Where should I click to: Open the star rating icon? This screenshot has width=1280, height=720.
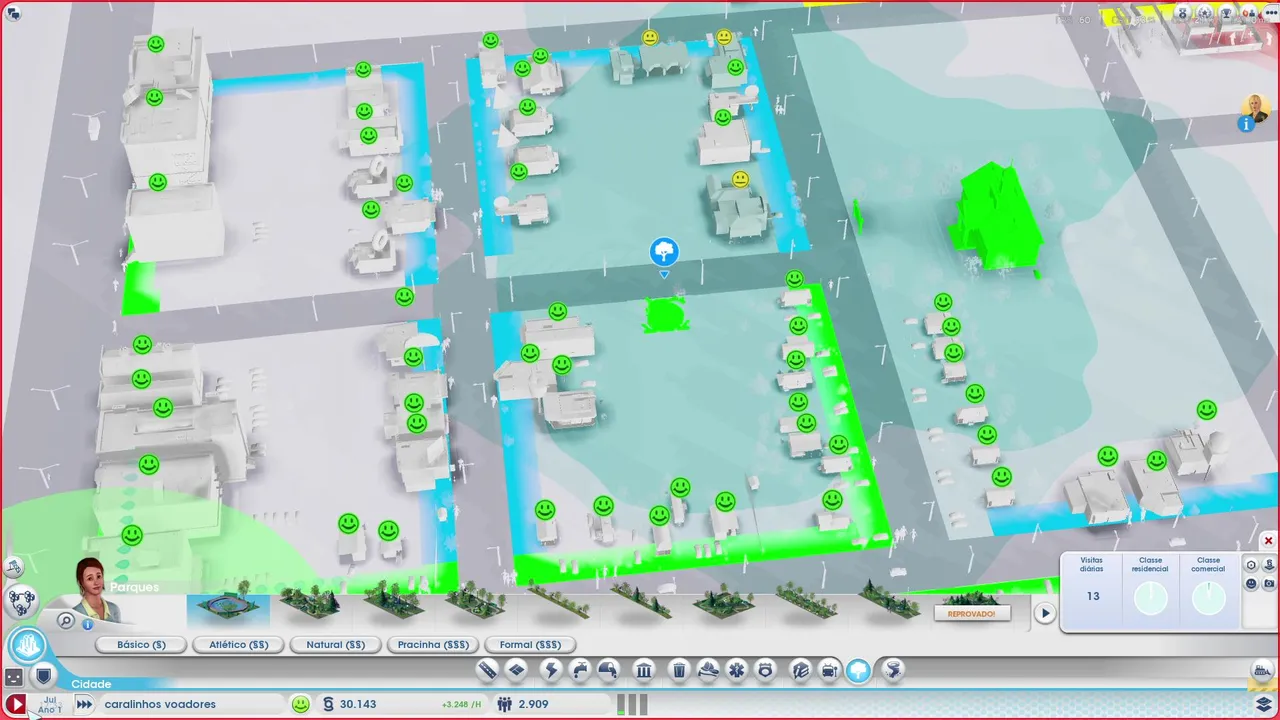(x=1204, y=14)
